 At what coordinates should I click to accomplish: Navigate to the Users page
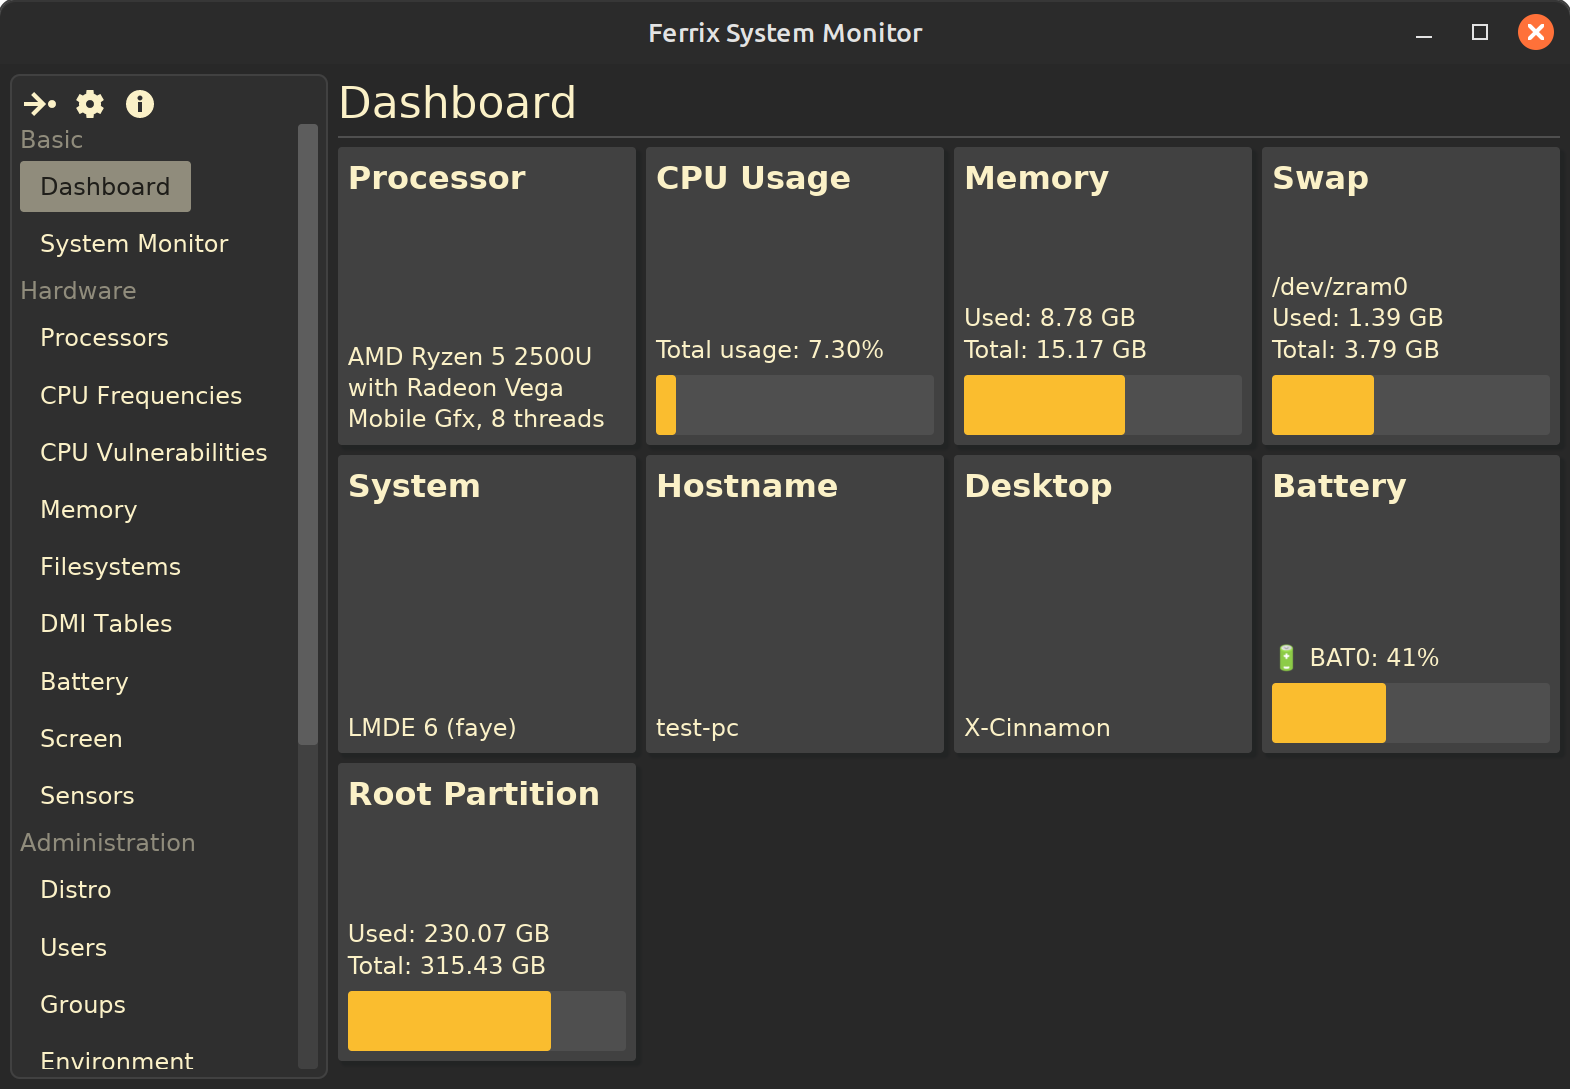tap(73, 948)
